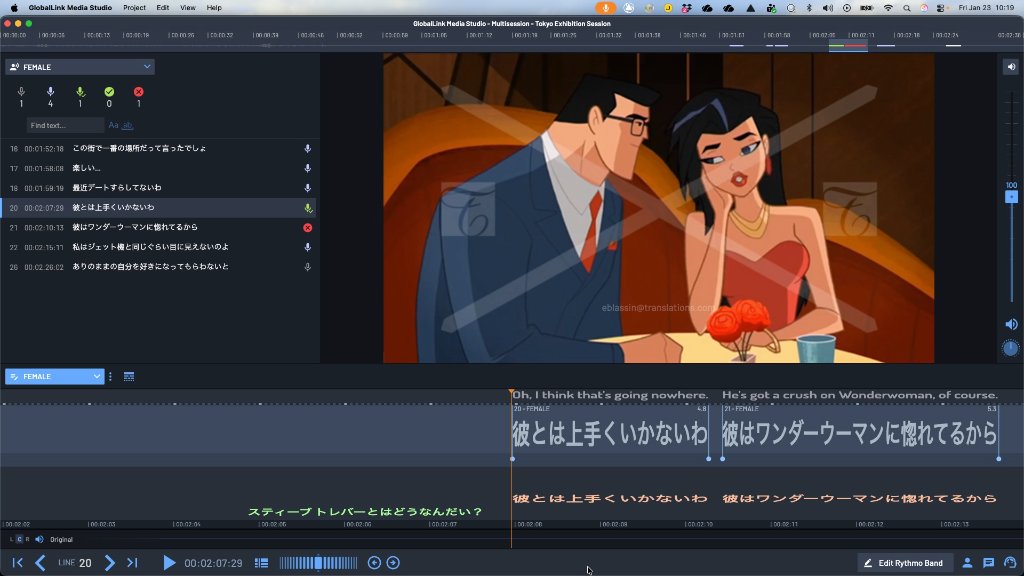
Task: Click the headset support icon
Action: (x=1009, y=563)
